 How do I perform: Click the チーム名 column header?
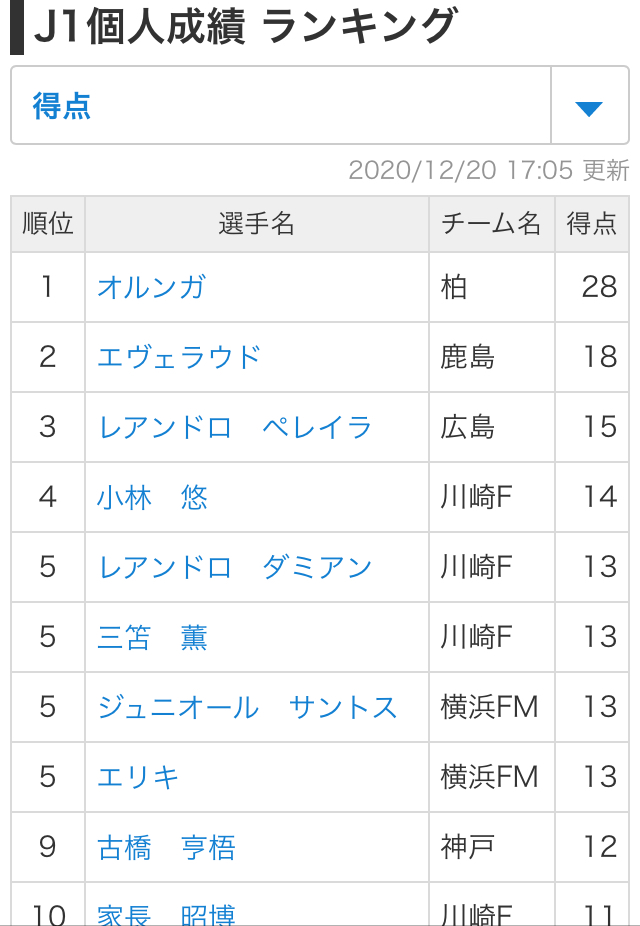[492, 224]
